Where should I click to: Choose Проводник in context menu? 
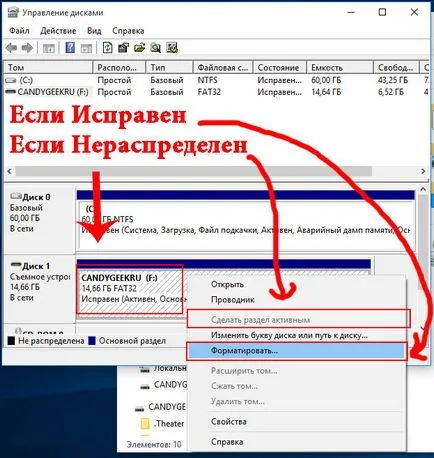coord(233,300)
